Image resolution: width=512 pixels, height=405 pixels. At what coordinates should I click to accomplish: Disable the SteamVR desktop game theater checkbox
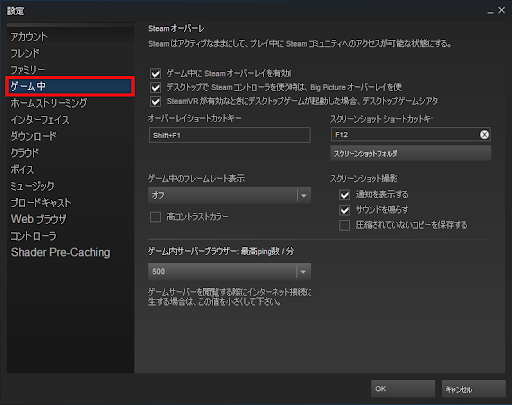tap(156, 101)
